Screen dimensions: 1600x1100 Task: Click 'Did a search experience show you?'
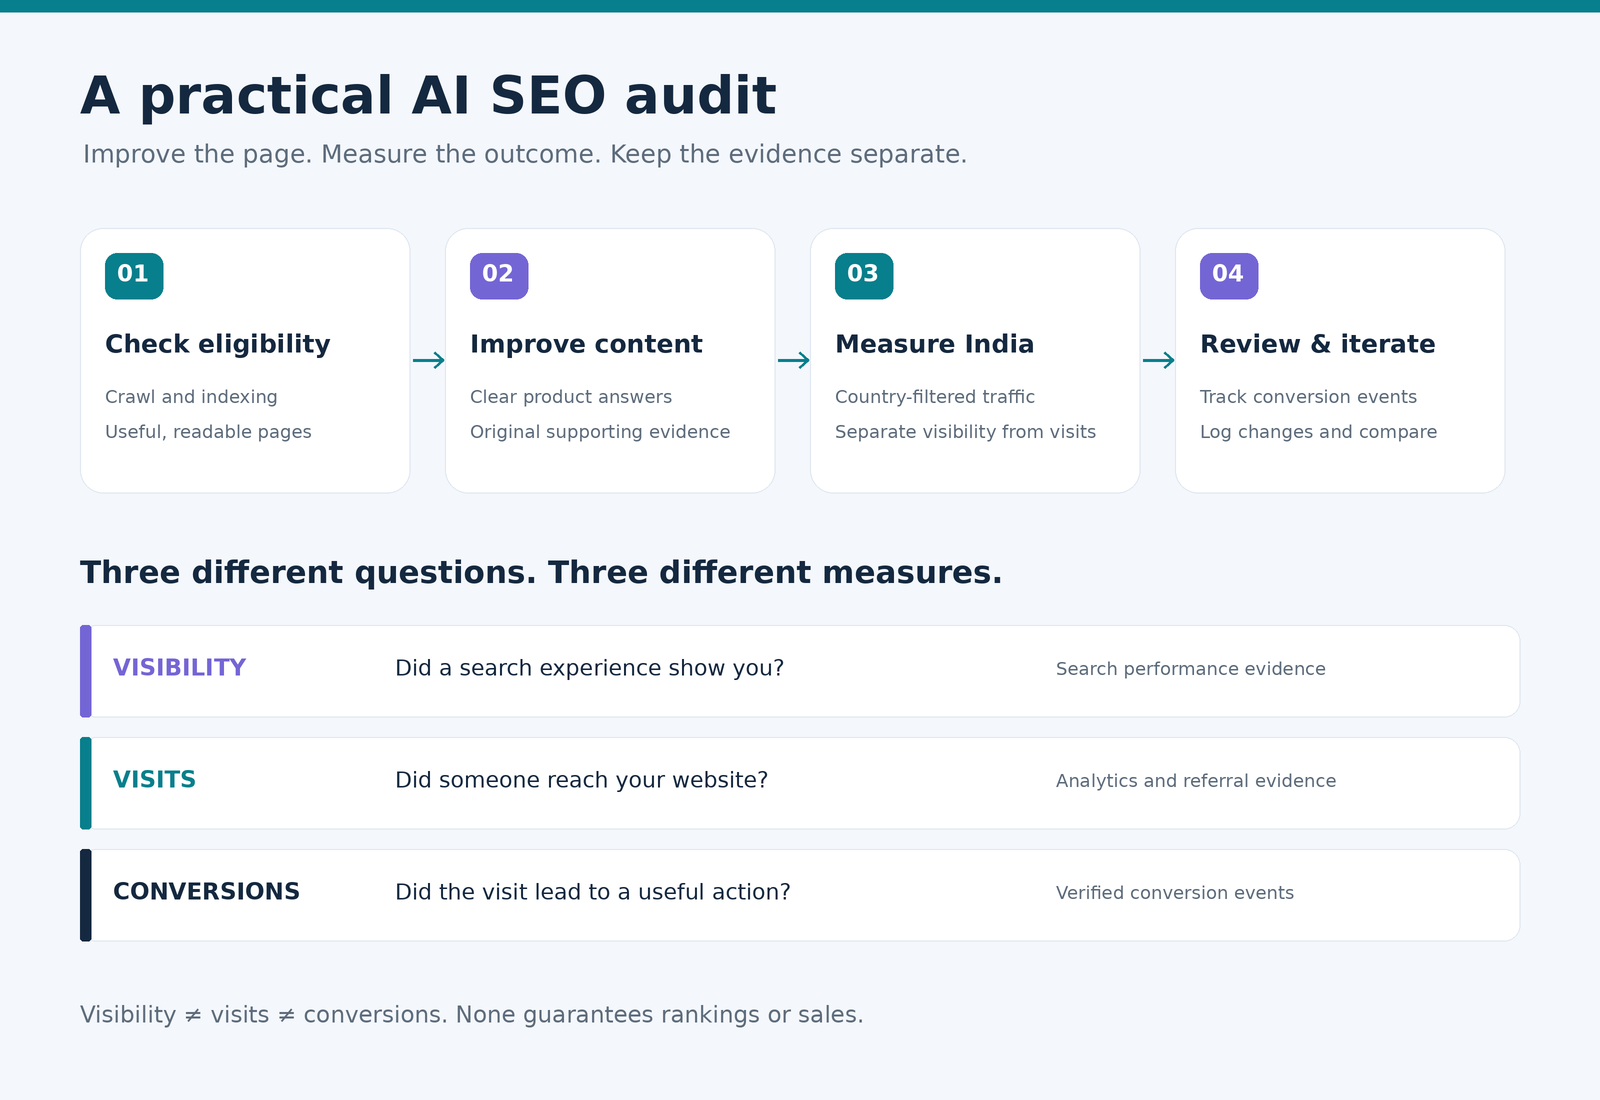tap(589, 668)
